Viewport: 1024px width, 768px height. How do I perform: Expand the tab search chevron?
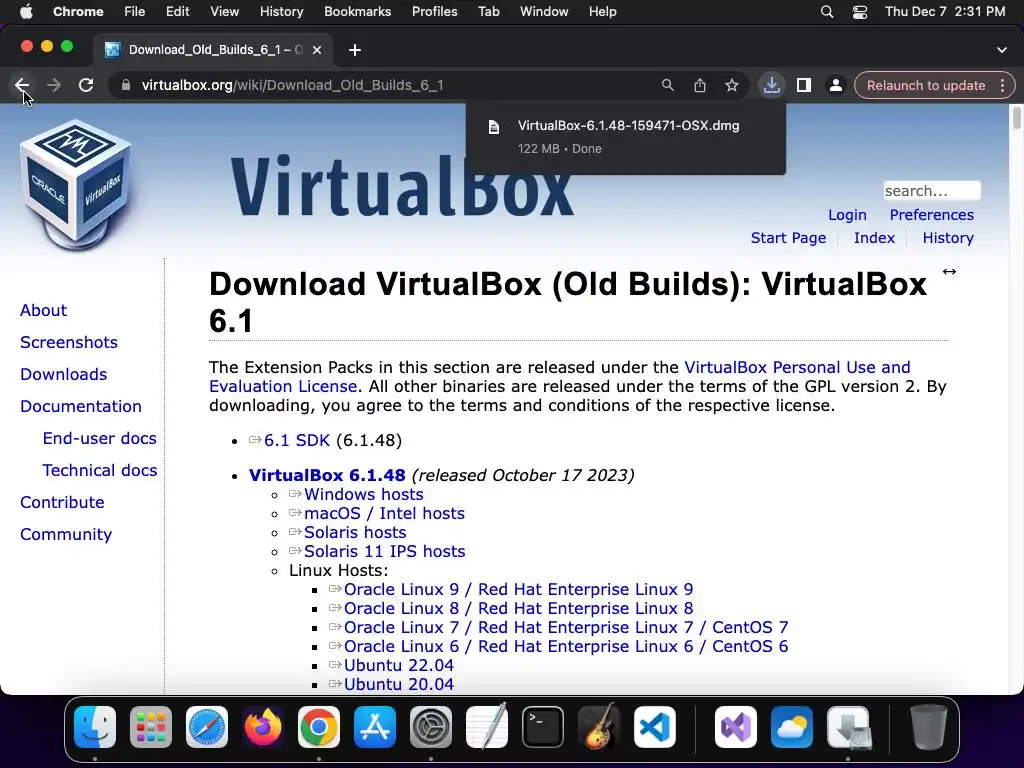(x=1002, y=50)
